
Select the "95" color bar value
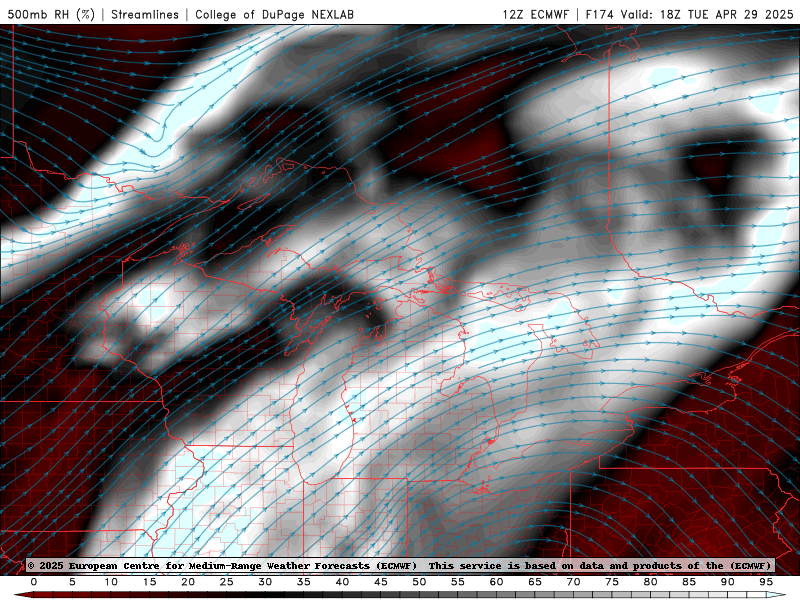(x=766, y=582)
